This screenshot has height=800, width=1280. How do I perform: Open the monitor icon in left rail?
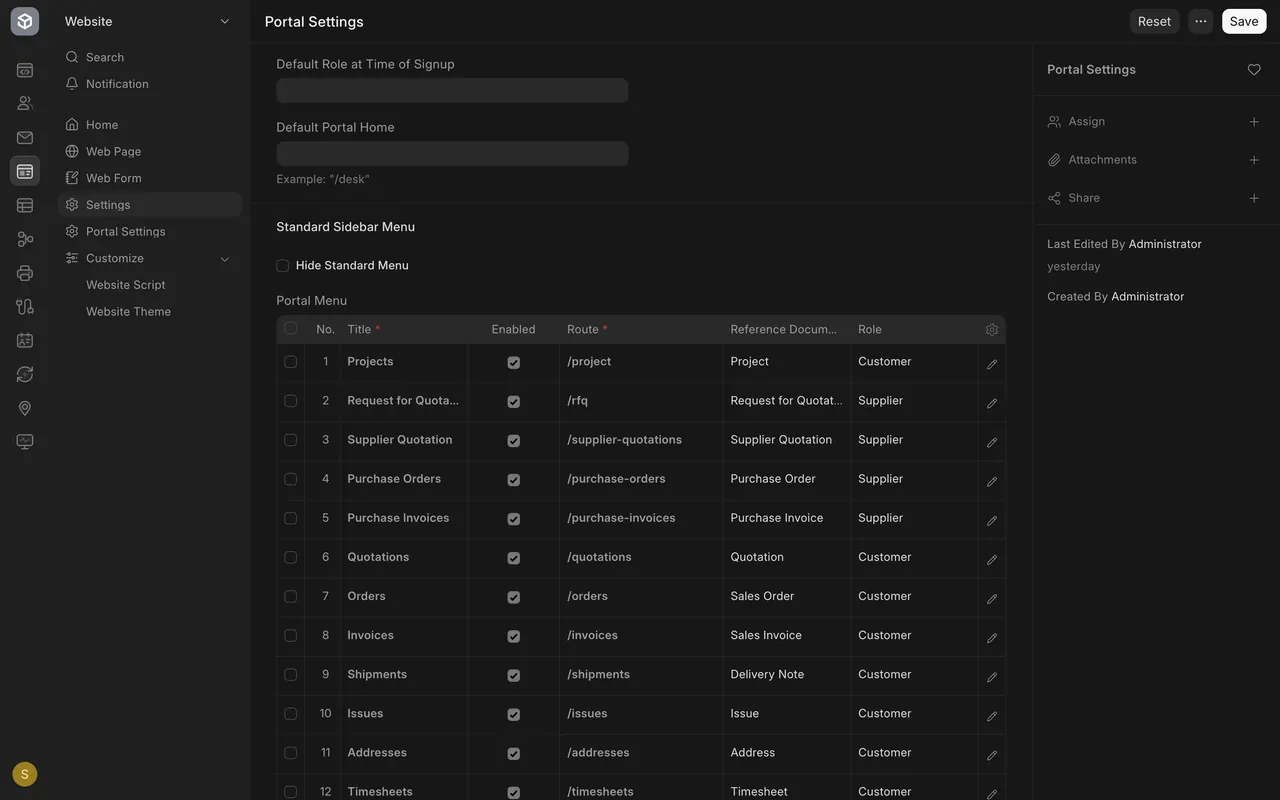(x=25, y=442)
